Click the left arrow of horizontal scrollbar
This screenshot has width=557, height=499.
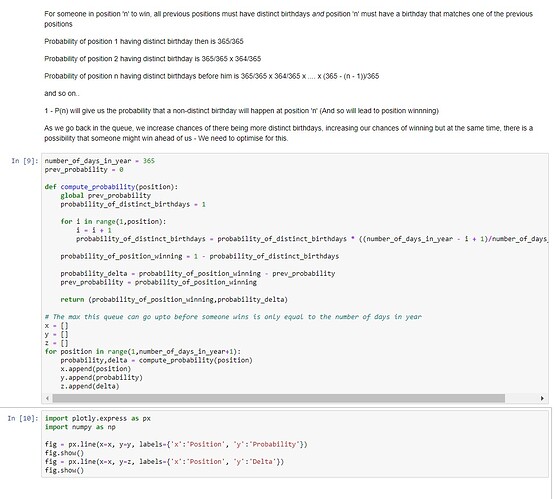[x=48, y=398]
